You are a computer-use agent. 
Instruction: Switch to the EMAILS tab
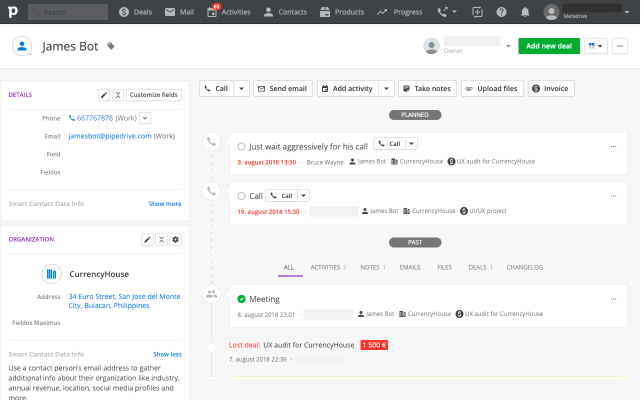pos(410,267)
